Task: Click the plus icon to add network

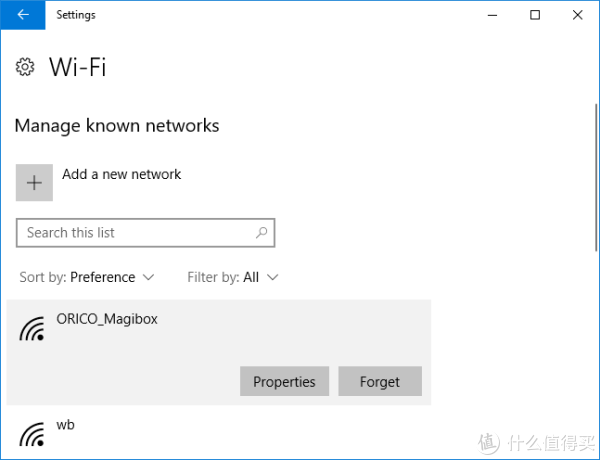Action: coord(34,183)
